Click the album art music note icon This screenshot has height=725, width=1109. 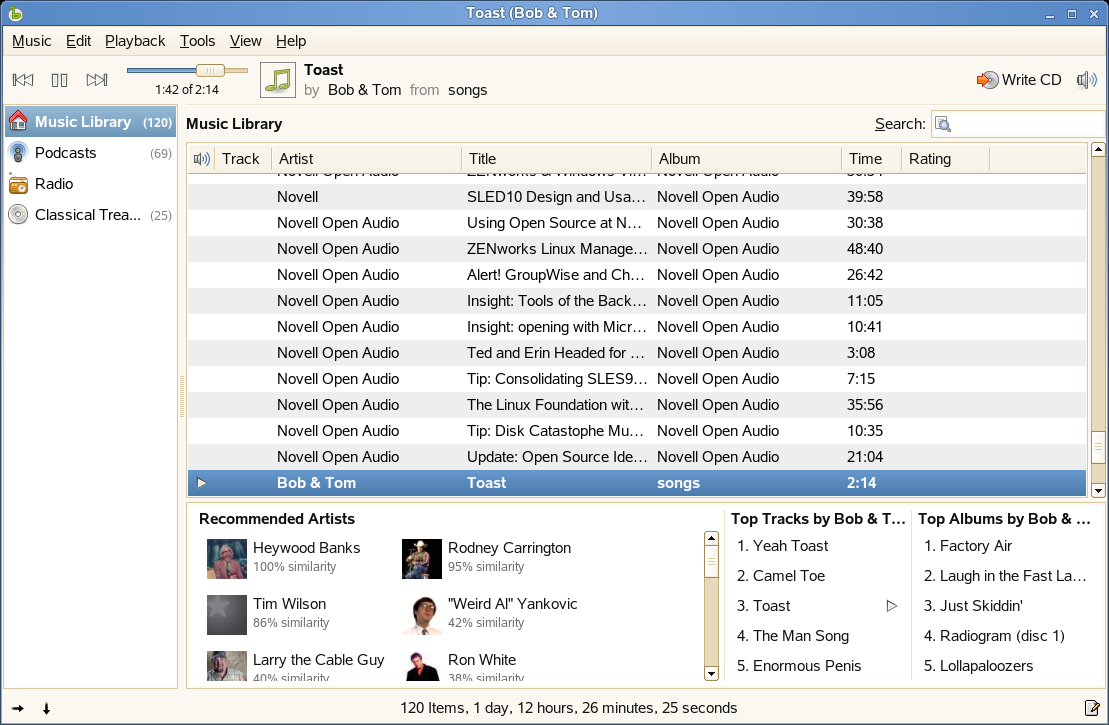click(x=278, y=80)
